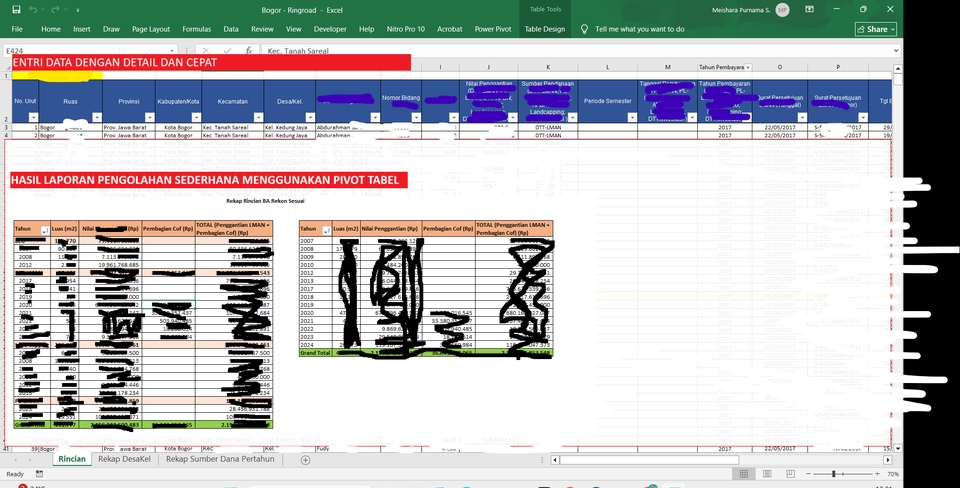Open Customize Quick Access Toolbar arrow
Viewport: 960px width, 488px height.
point(78,10)
